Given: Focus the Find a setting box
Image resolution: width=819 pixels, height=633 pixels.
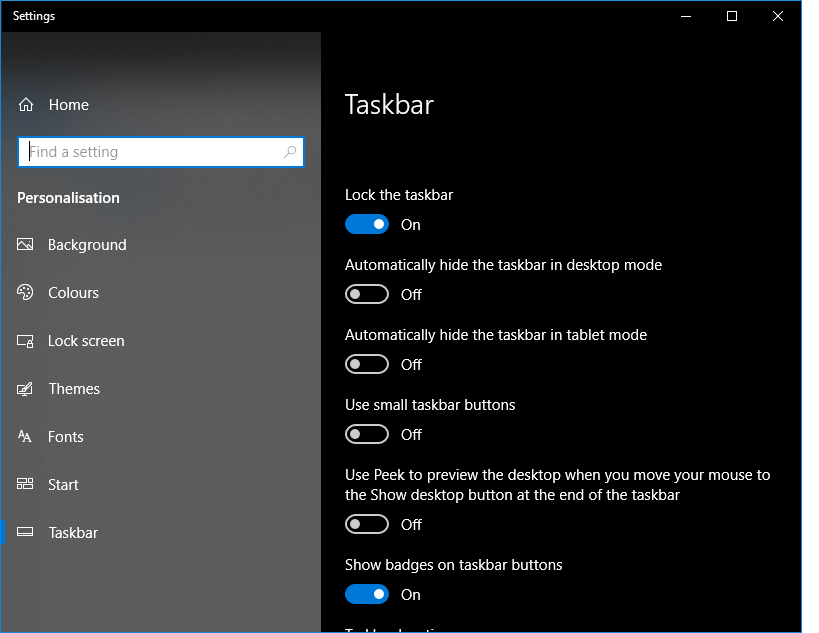Looking at the screenshot, I should coord(150,152).
